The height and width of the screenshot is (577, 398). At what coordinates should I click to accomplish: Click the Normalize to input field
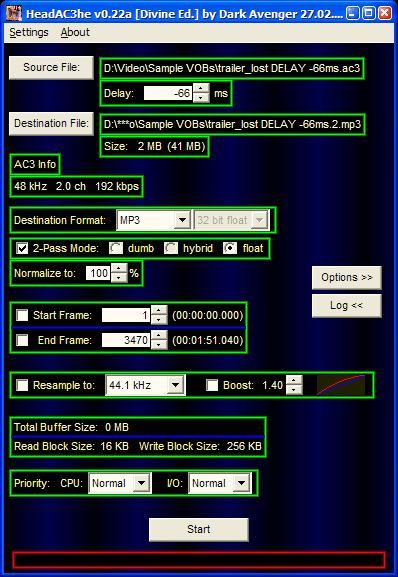pos(98,273)
